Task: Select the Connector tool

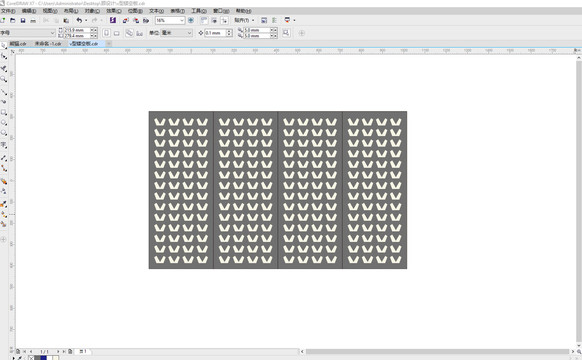Action: tap(4, 168)
